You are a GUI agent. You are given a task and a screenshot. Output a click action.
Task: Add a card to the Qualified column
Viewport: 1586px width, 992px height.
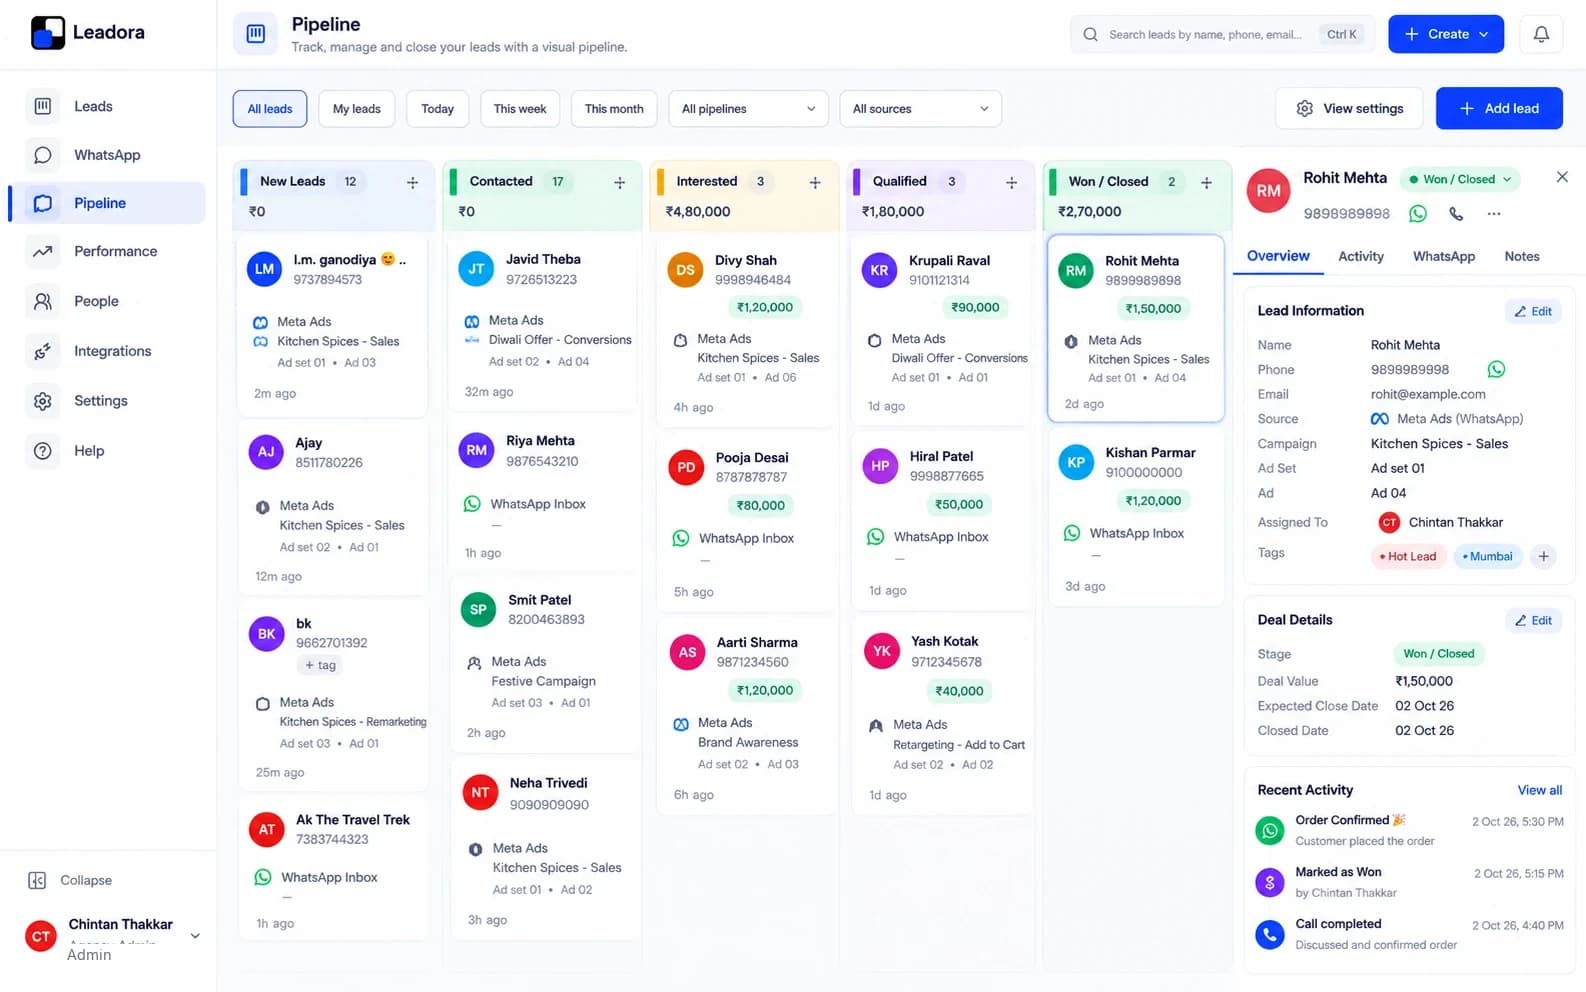tap(1011, 182)
